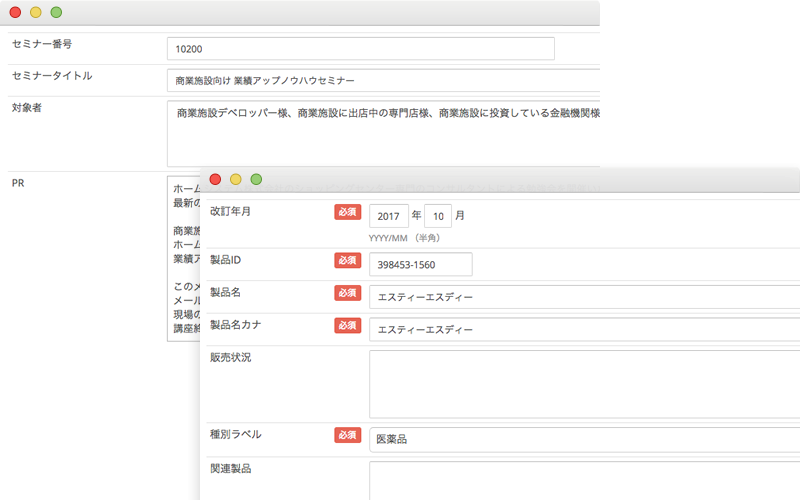Viewport: 800px width, 500px height.
Task: Click the 関連製品 label
Action: click(x=231, y=469)
